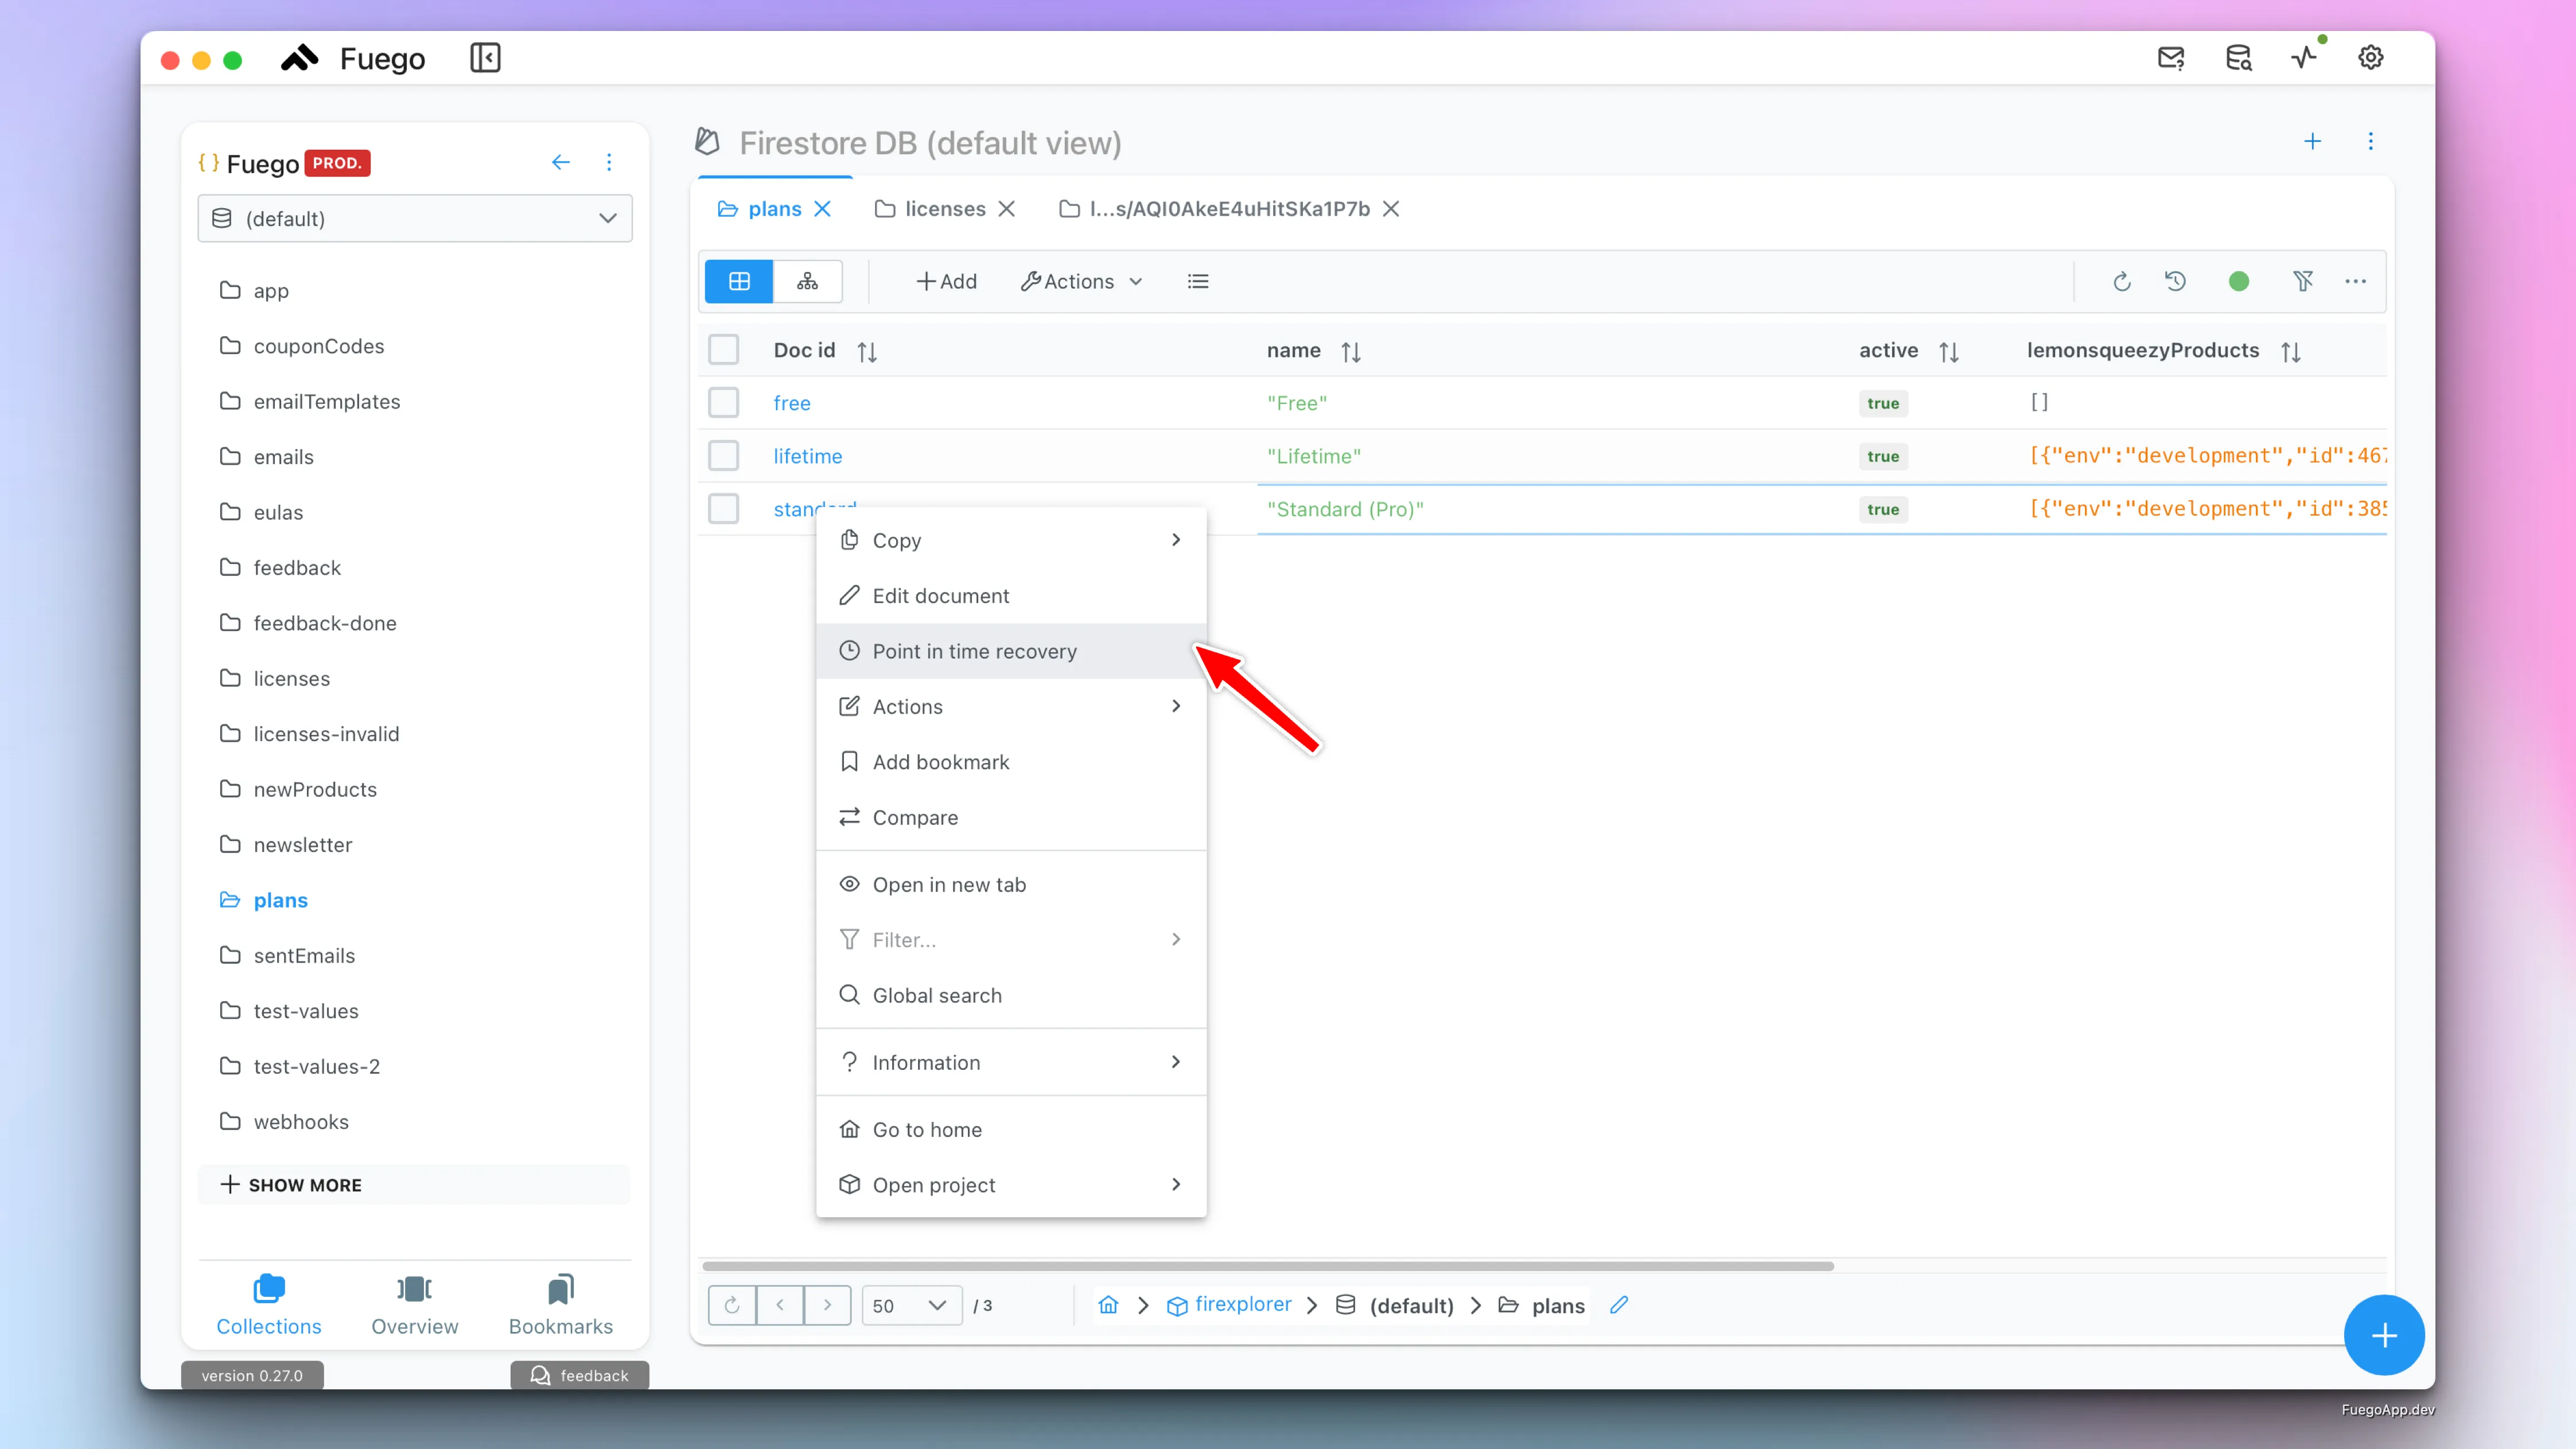The image size is (2576, 1449).
Task: Check the checkbox on the lifetime document row
Action: (724, 455)
